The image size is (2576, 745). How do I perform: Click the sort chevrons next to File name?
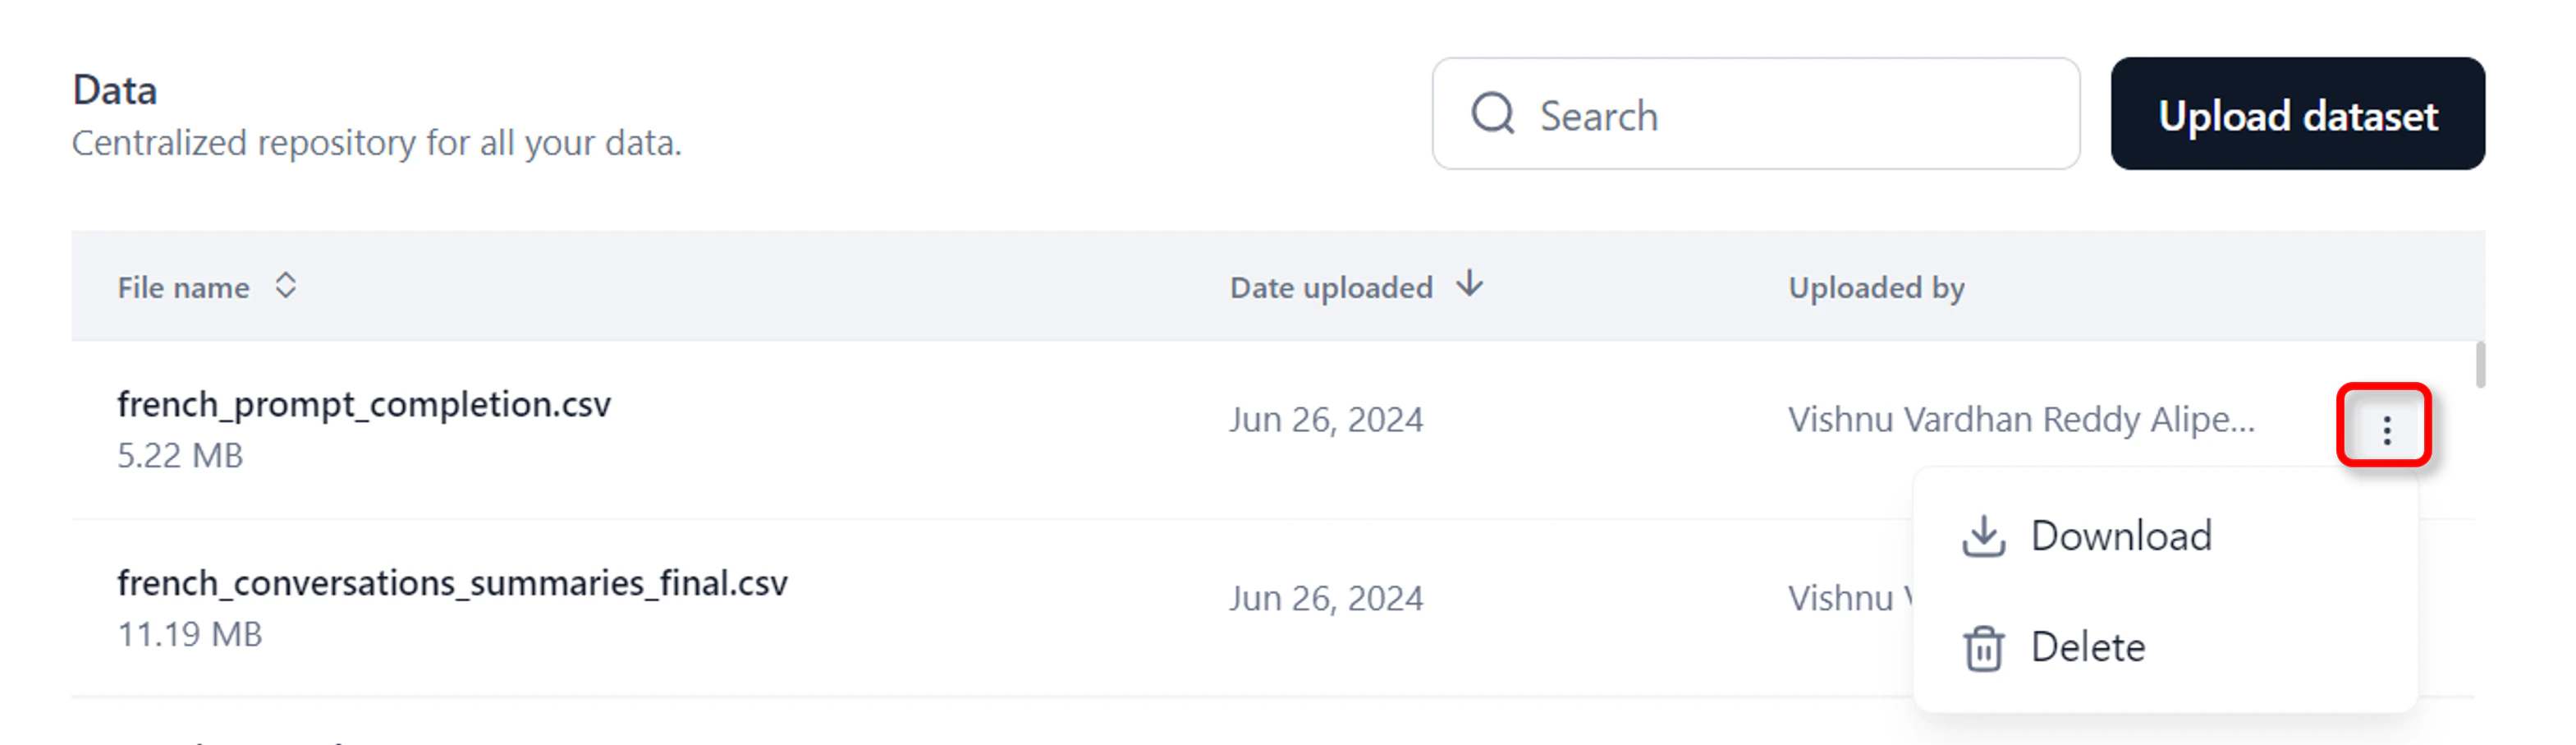tap(286, 286)
